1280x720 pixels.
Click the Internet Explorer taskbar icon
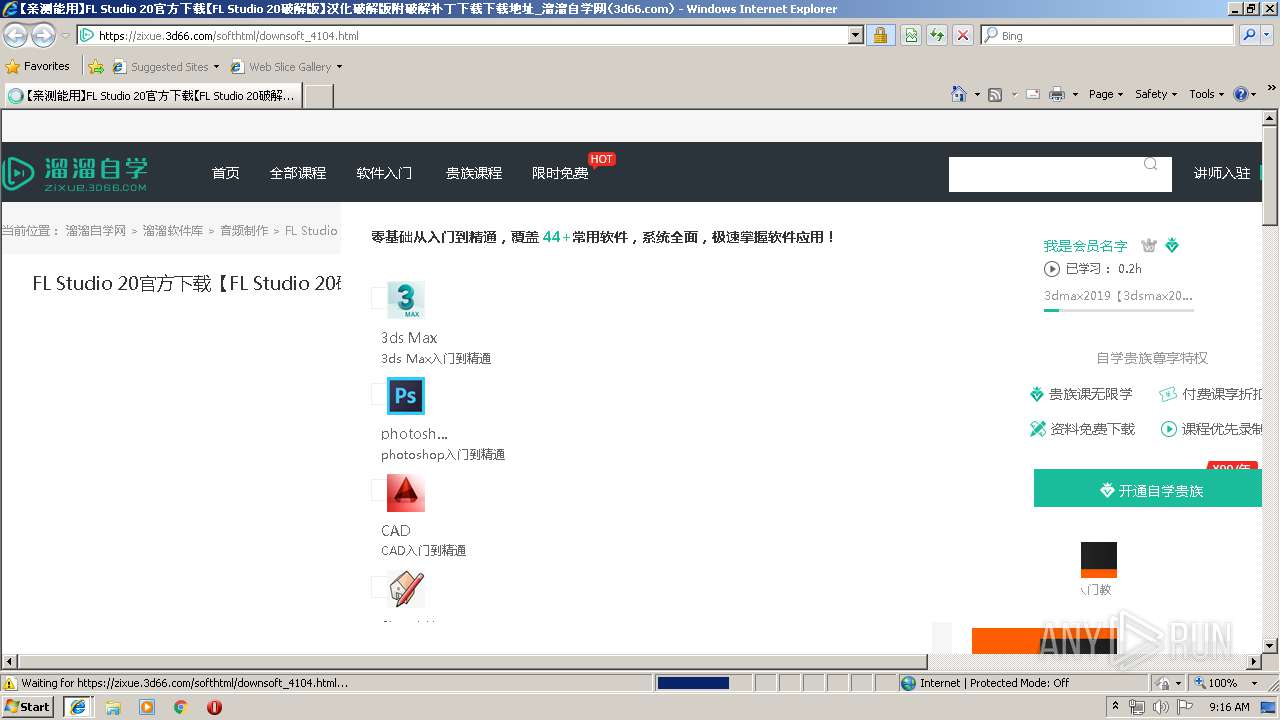(x=78, y=707)
